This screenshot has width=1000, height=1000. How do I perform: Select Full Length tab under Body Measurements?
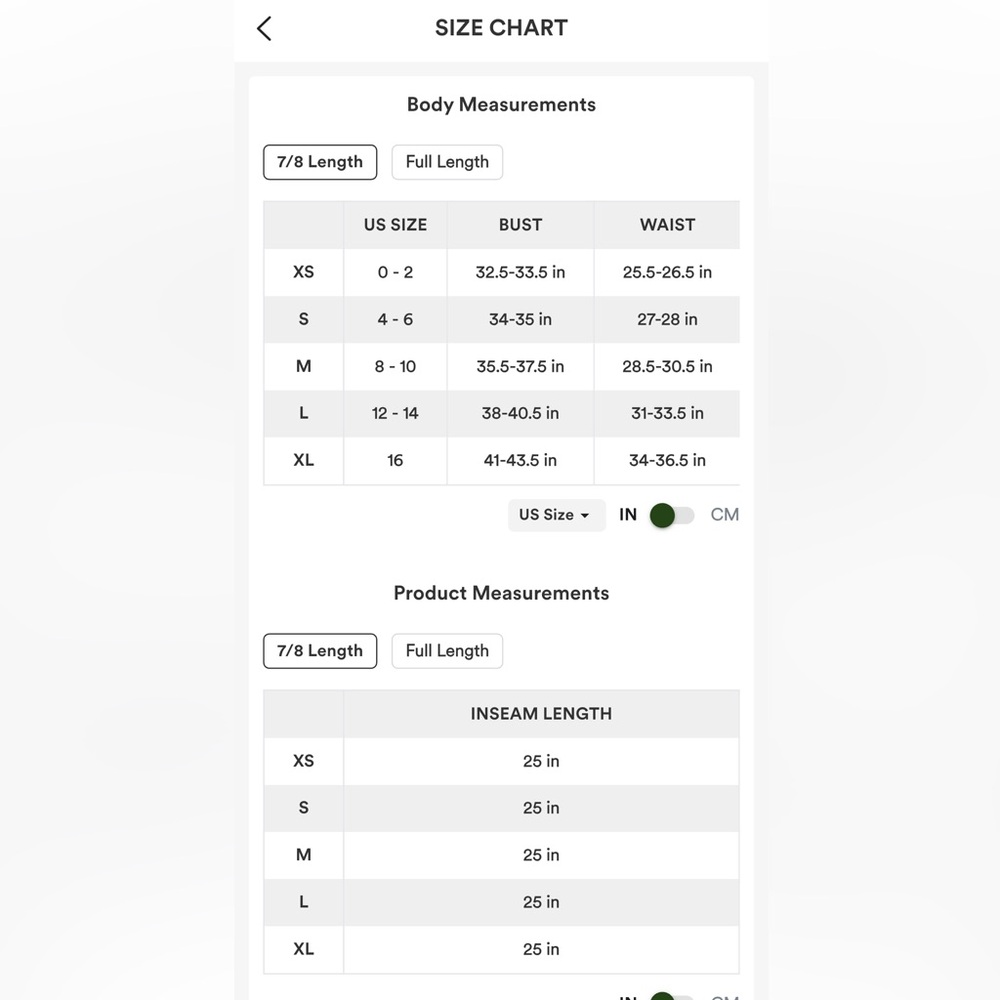[x=447, y=162]
